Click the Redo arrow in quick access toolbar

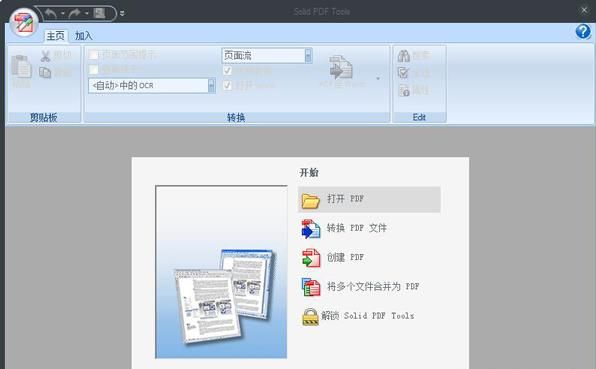[x=74, y=13]
